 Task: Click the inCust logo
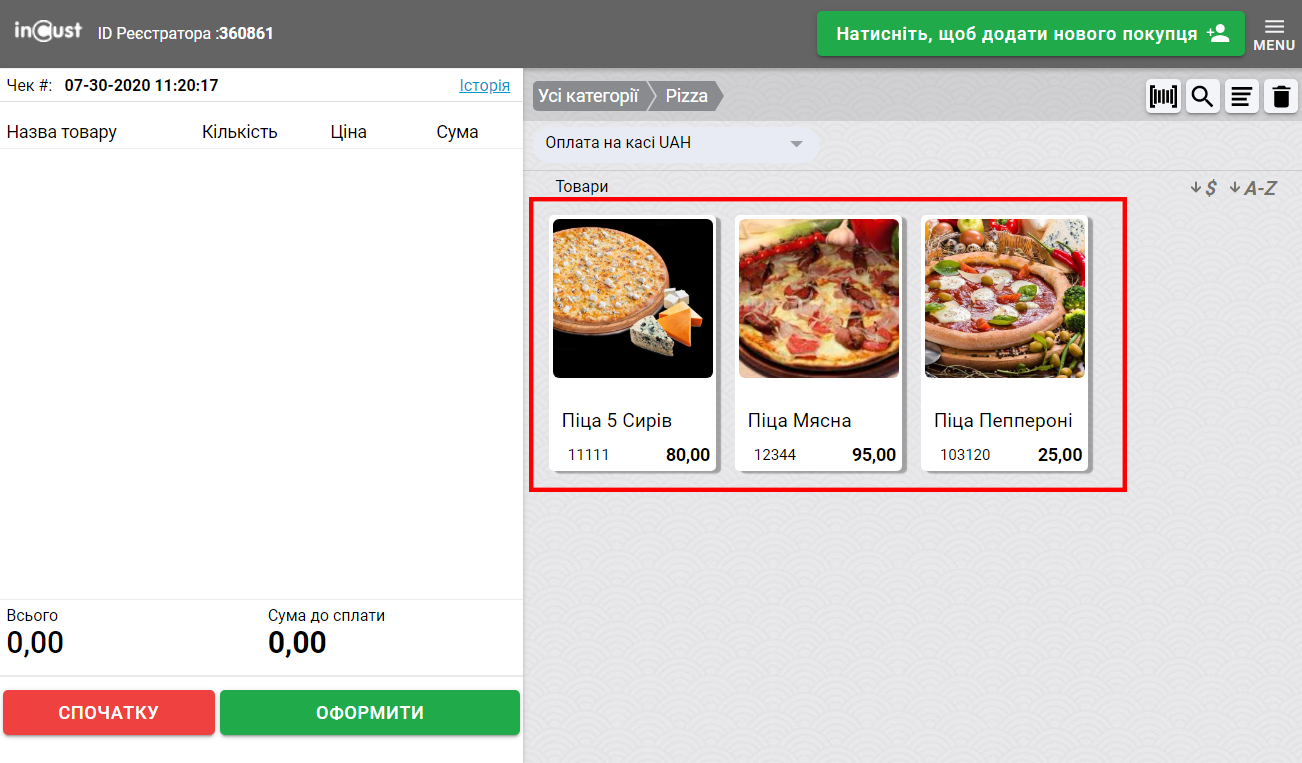[x=48, y=32]
